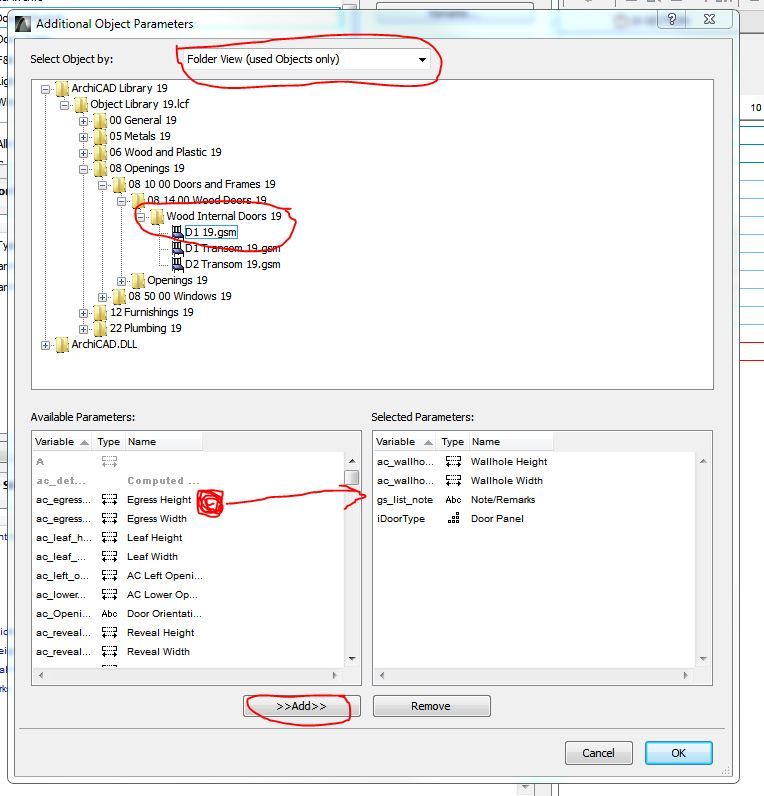The width and height of the screenshot is (764, 796).
Task: Click the selected parameters Name column header
Action: tap(511, 442)
